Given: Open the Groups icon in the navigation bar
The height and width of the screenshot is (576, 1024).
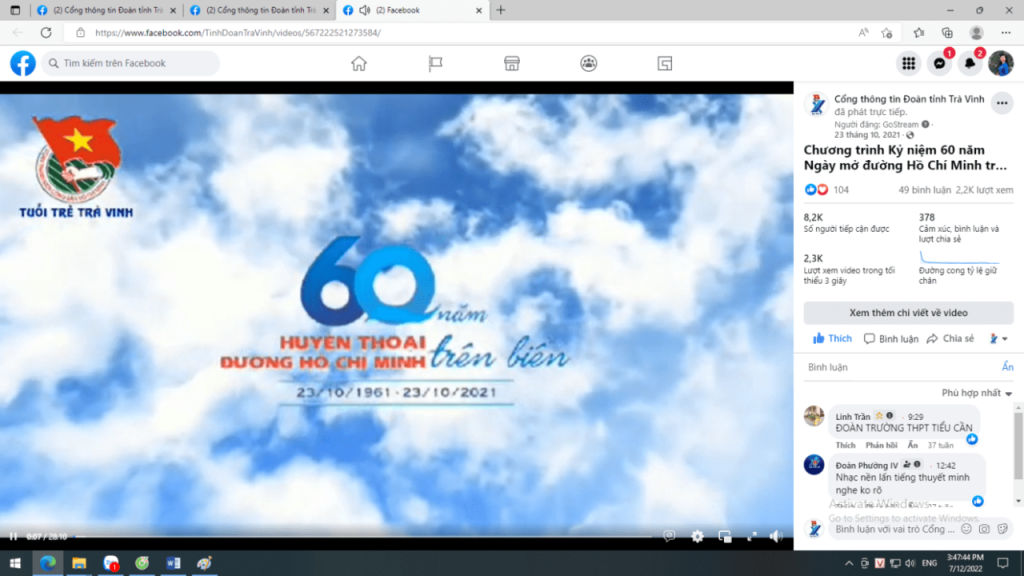Looking at the screenshot, I should click(588, 62).
